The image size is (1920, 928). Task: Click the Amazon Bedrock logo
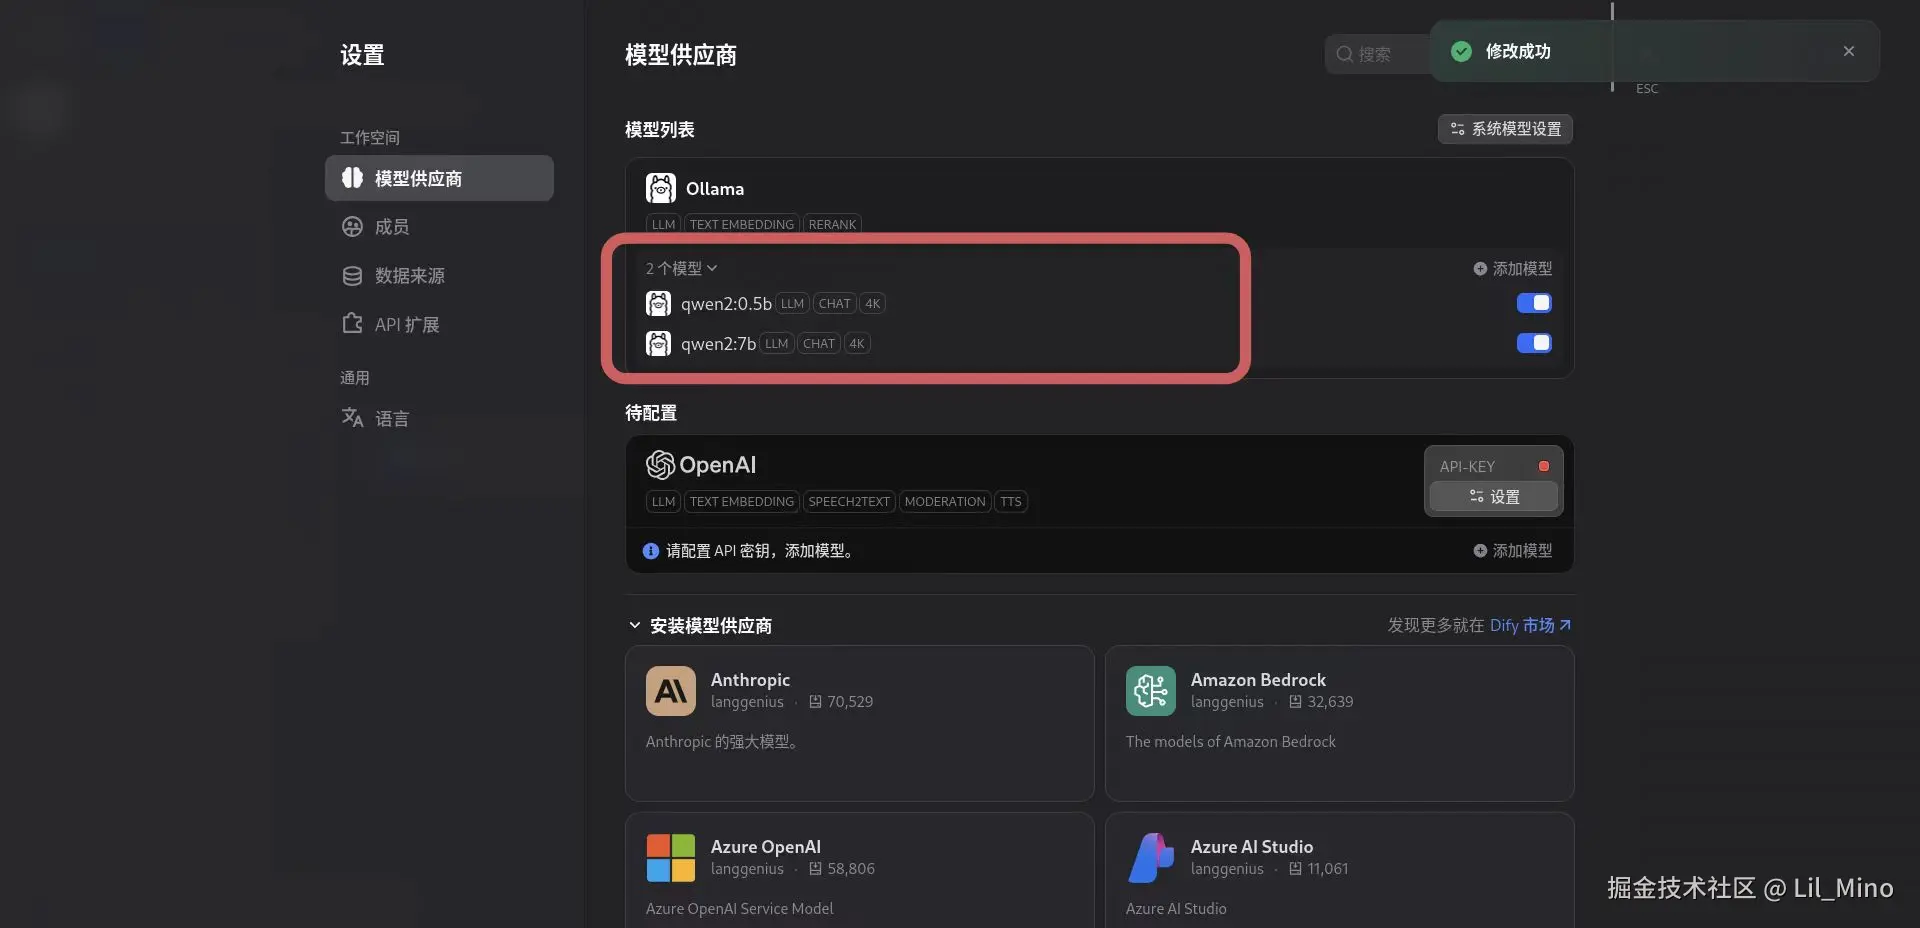(1151, 691)
